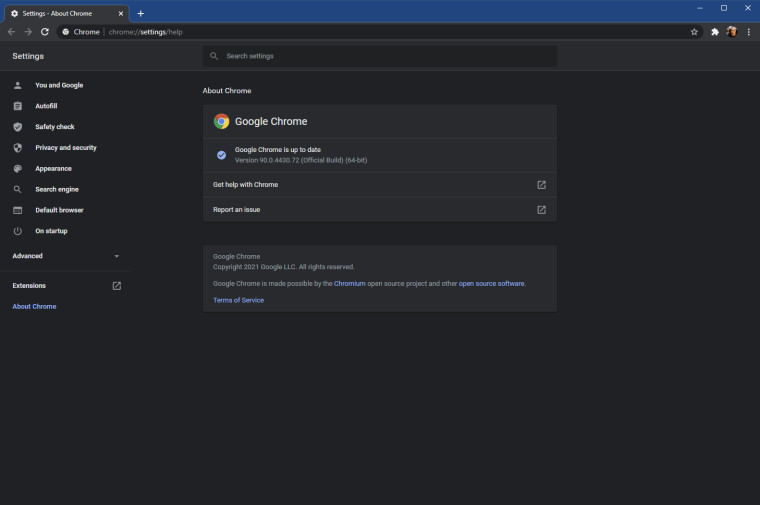Expand the Advanced section arrow

click(116, 256)
